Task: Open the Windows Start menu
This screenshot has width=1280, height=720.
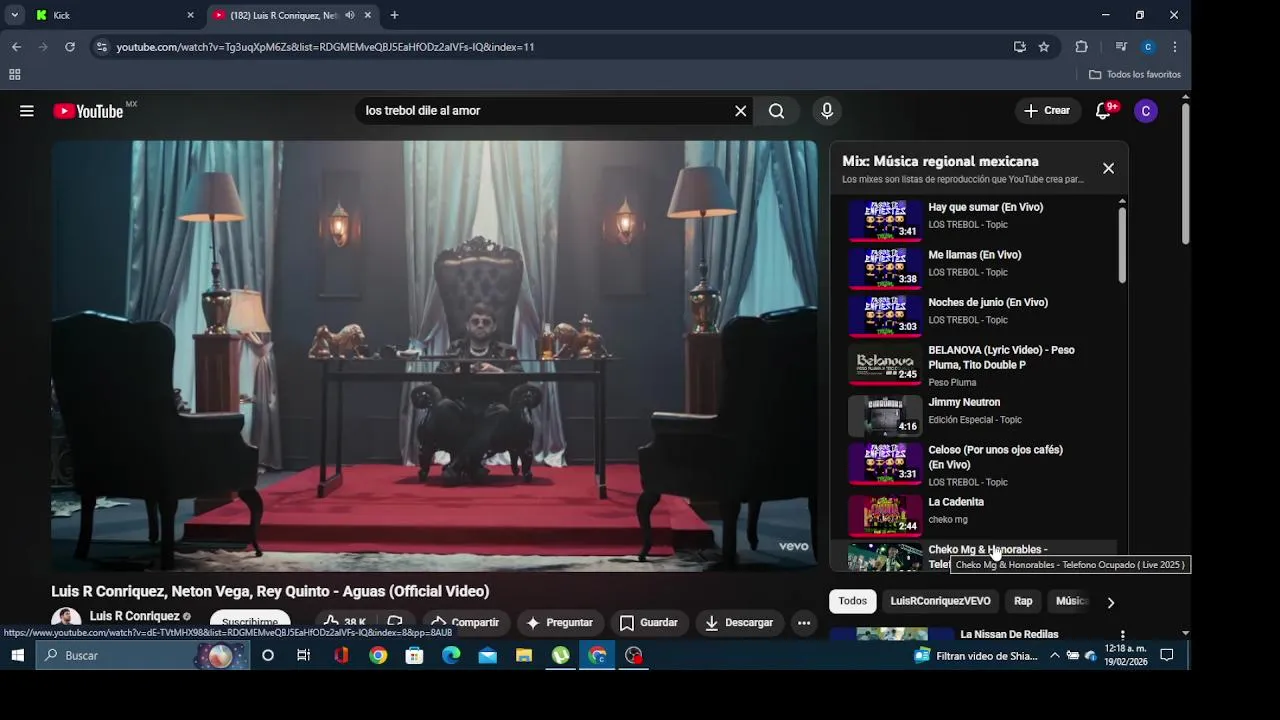Action: (17, 655)
